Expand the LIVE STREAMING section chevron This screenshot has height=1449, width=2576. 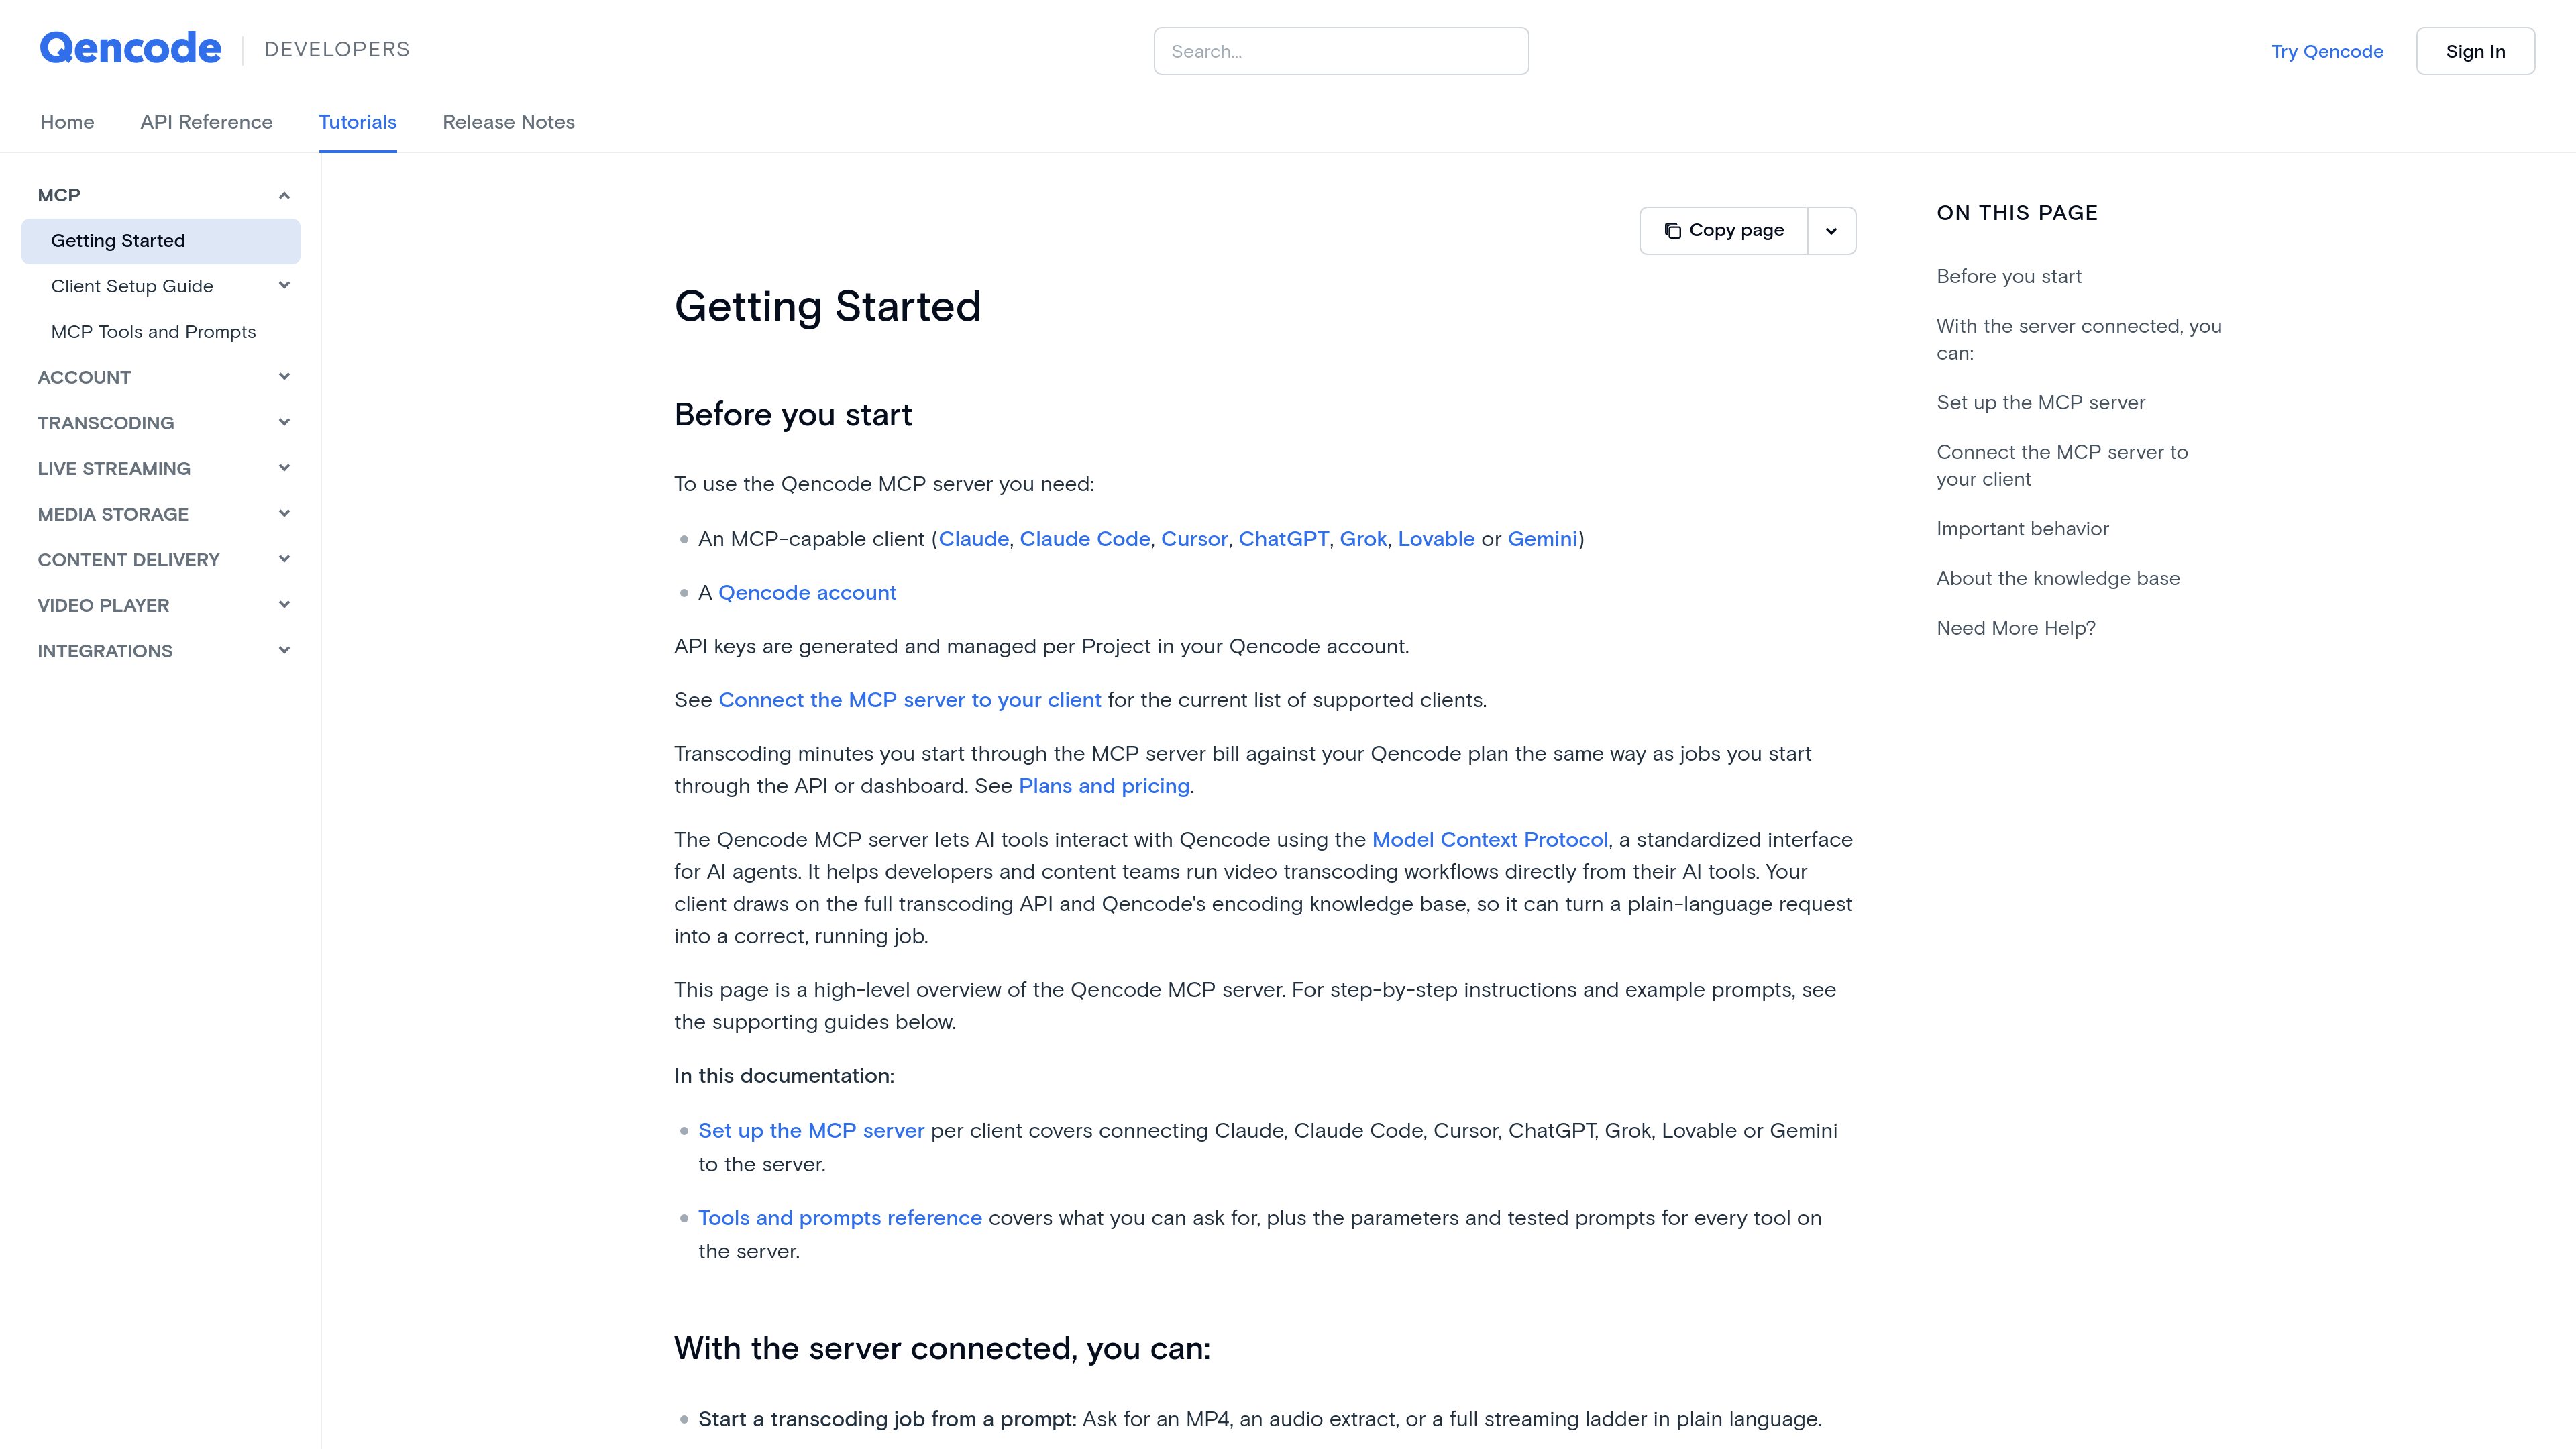[x=284, y=468]
